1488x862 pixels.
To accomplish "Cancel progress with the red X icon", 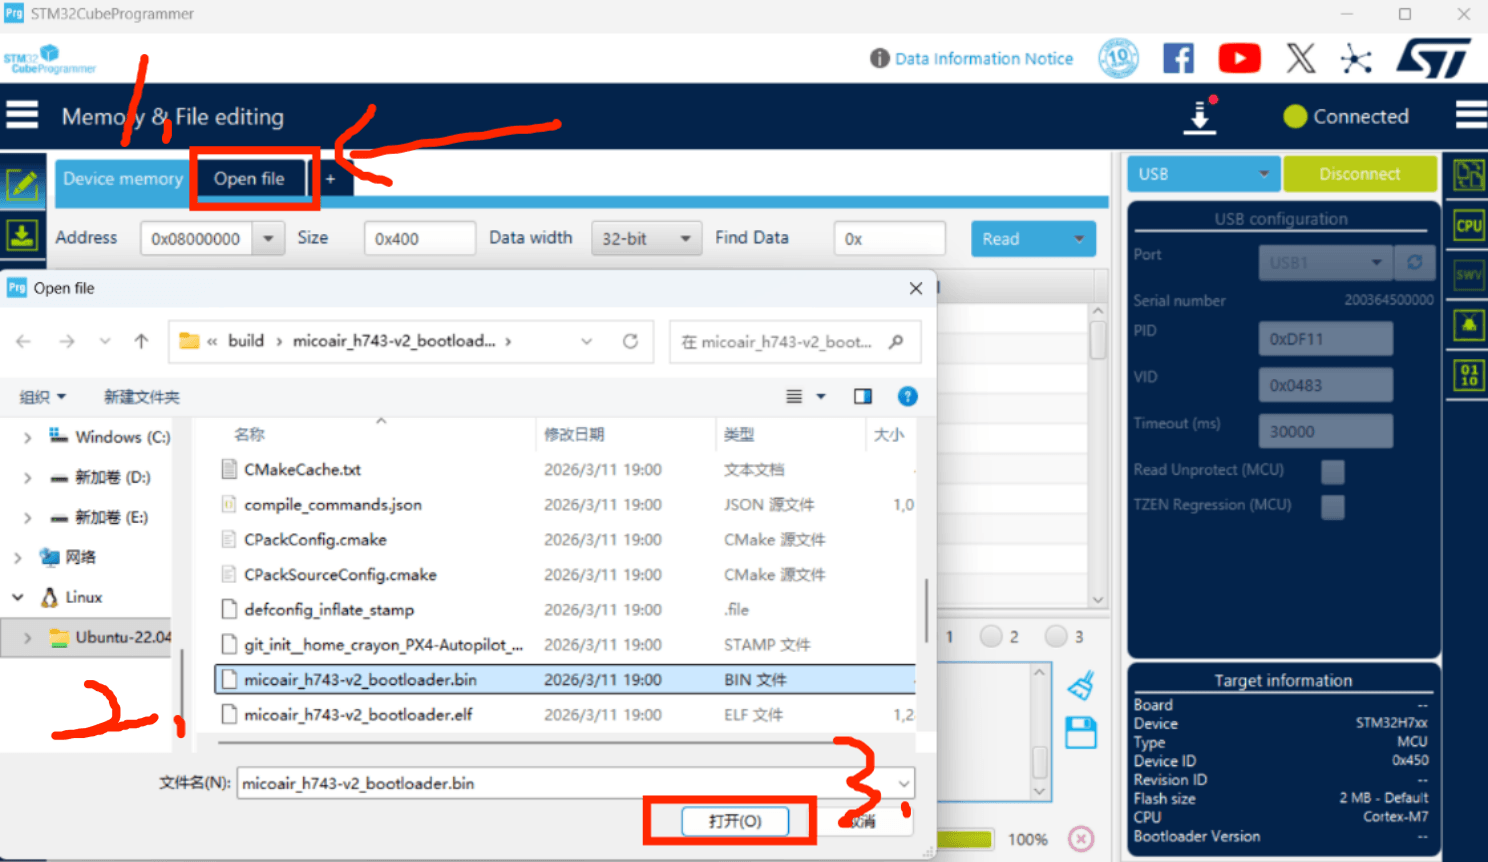I will [1080, 838].
